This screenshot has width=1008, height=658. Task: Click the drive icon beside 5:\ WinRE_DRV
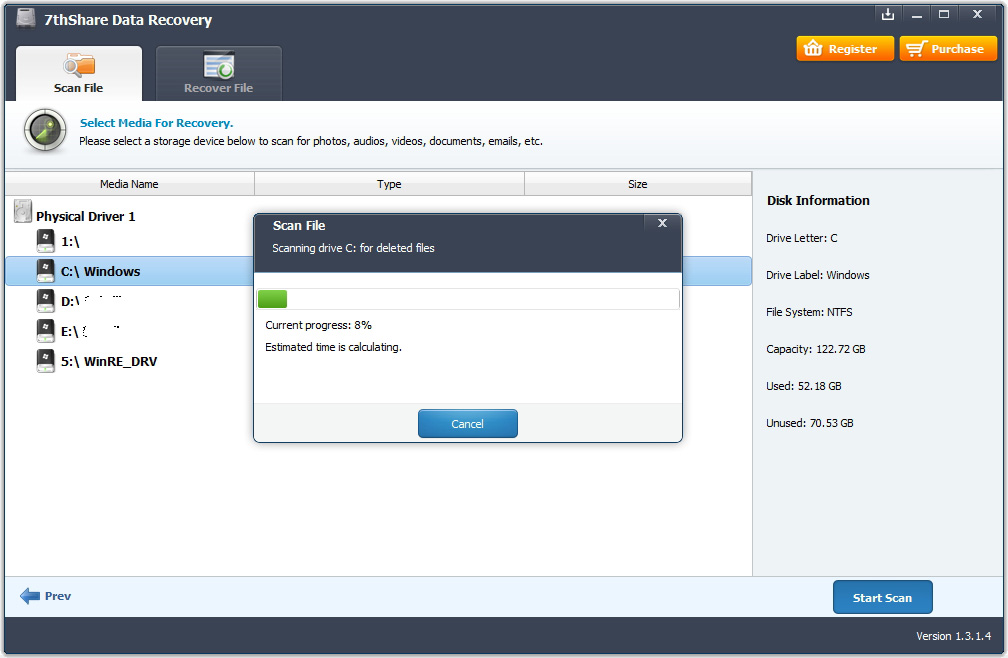pos(46,360)
